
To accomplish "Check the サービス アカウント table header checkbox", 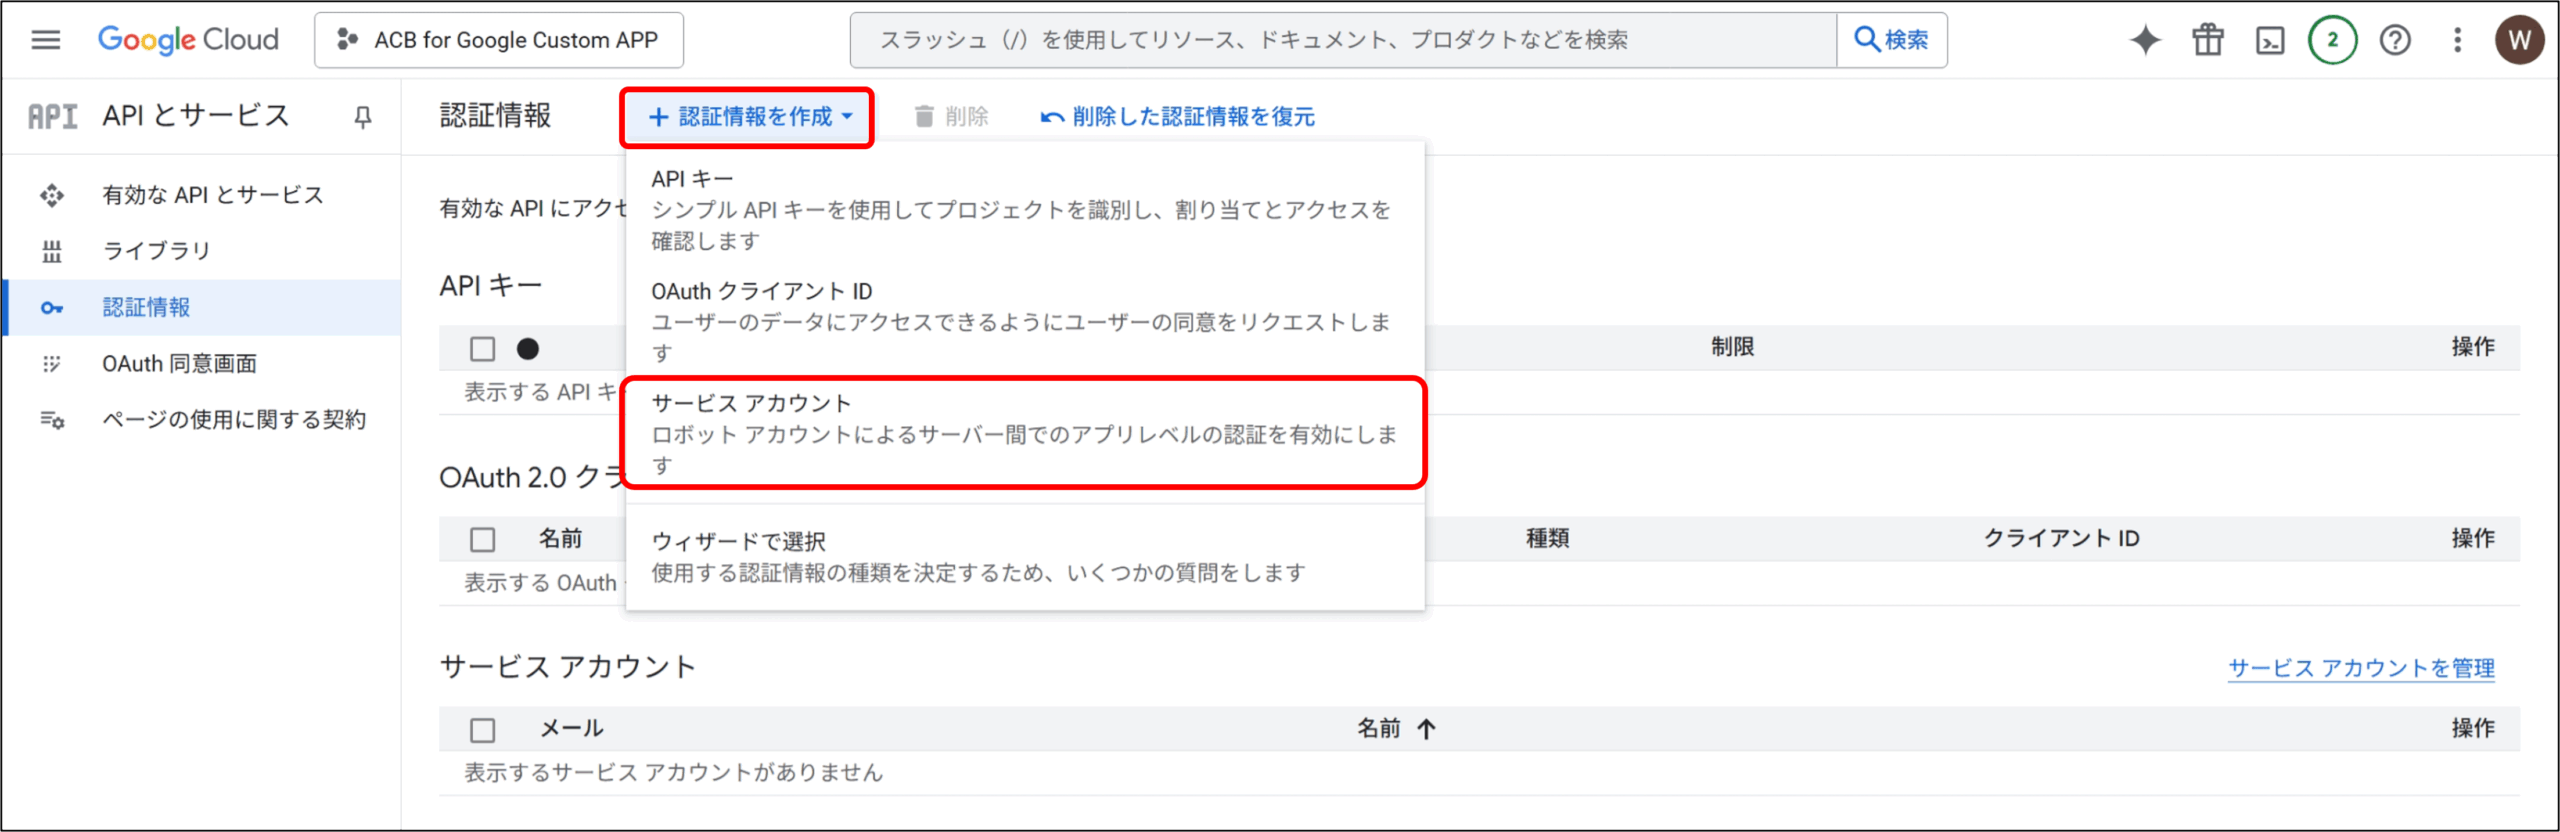I will pos(483,730).
